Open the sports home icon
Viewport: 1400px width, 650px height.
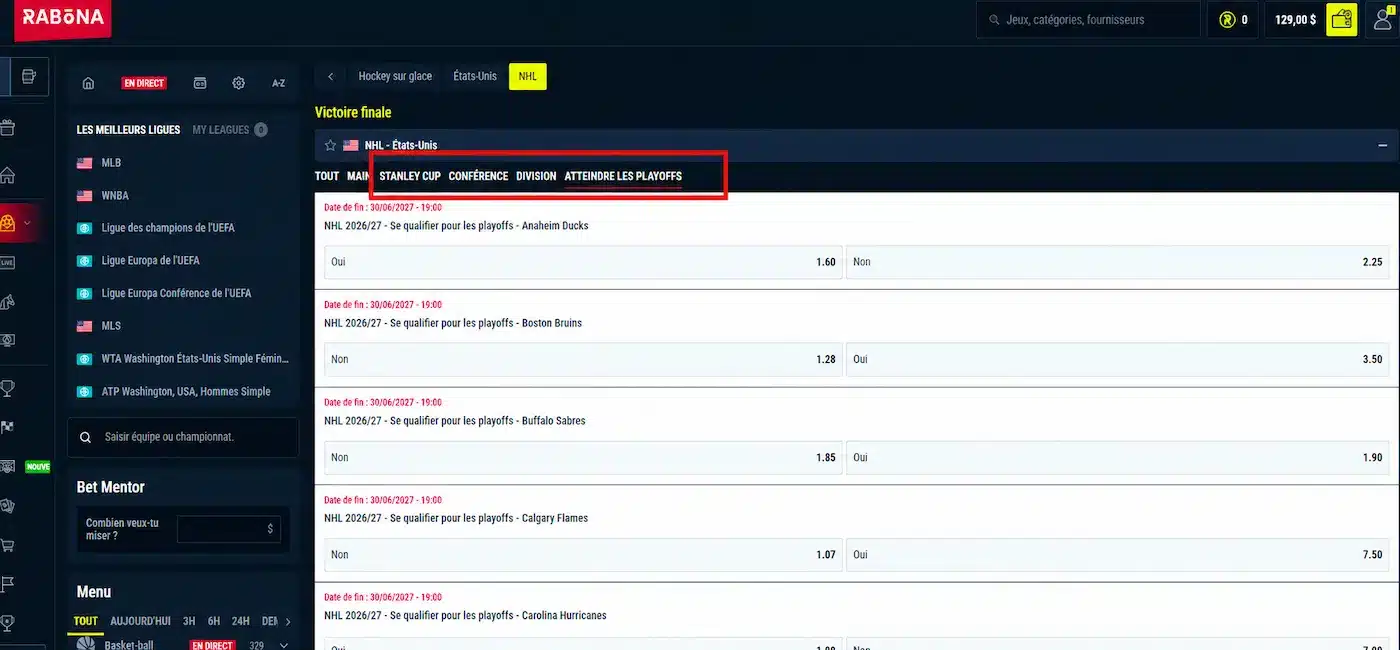coord(88,83)
